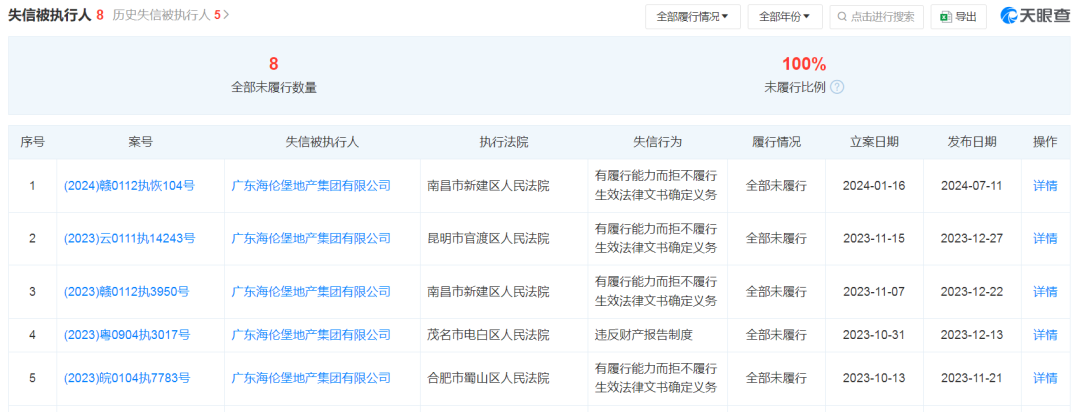
Task: Click 详情 for case 皖0104执7783号
Action: click(x=1045, y=378)
